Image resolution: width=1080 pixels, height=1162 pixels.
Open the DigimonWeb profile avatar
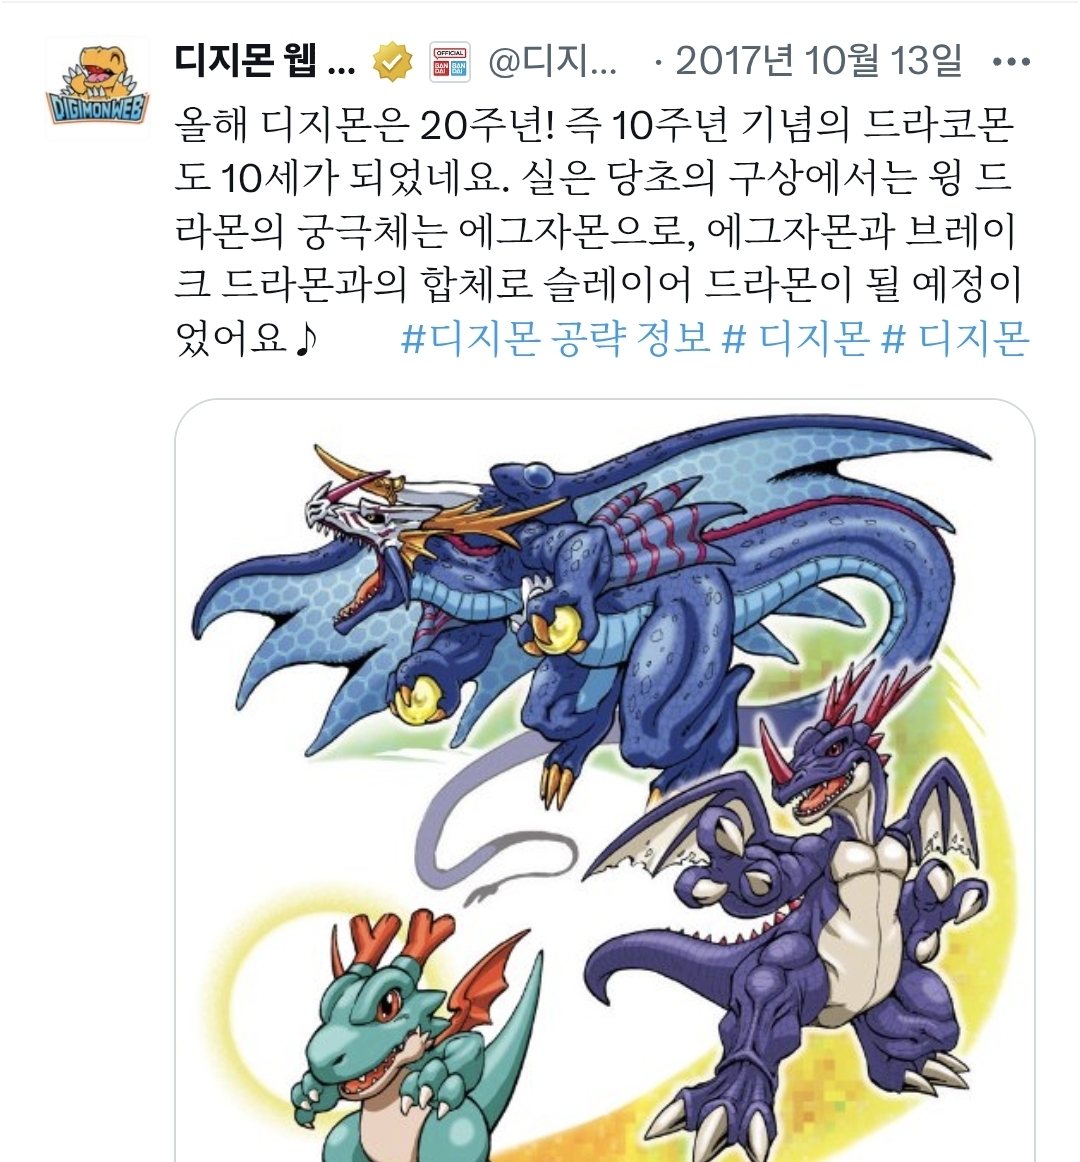click(97, 87)
